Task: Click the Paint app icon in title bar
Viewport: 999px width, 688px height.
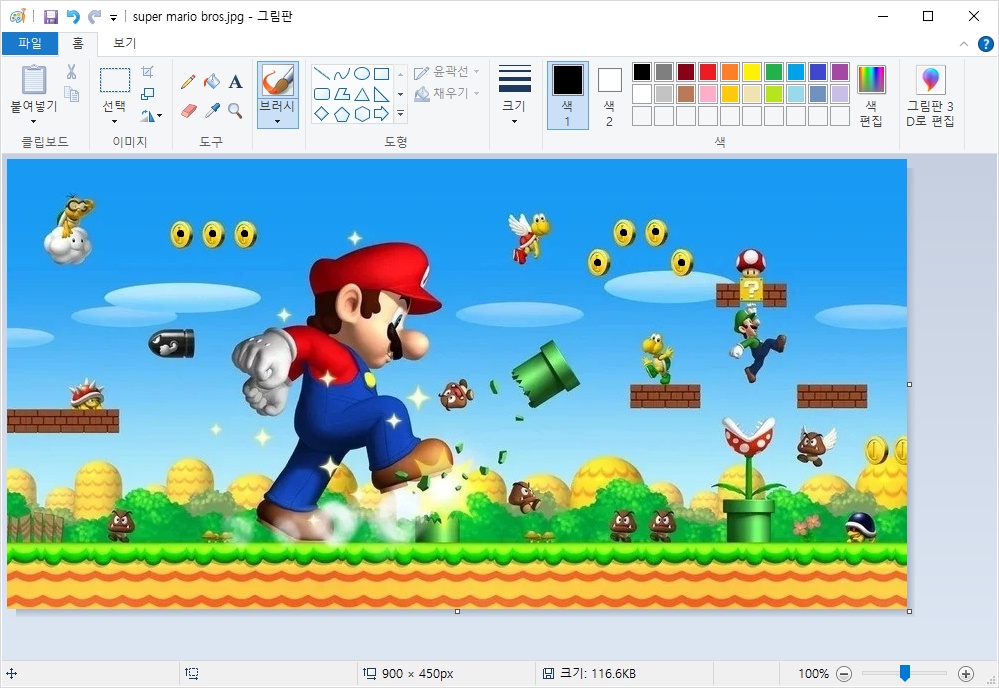Action: pos(18,17)
